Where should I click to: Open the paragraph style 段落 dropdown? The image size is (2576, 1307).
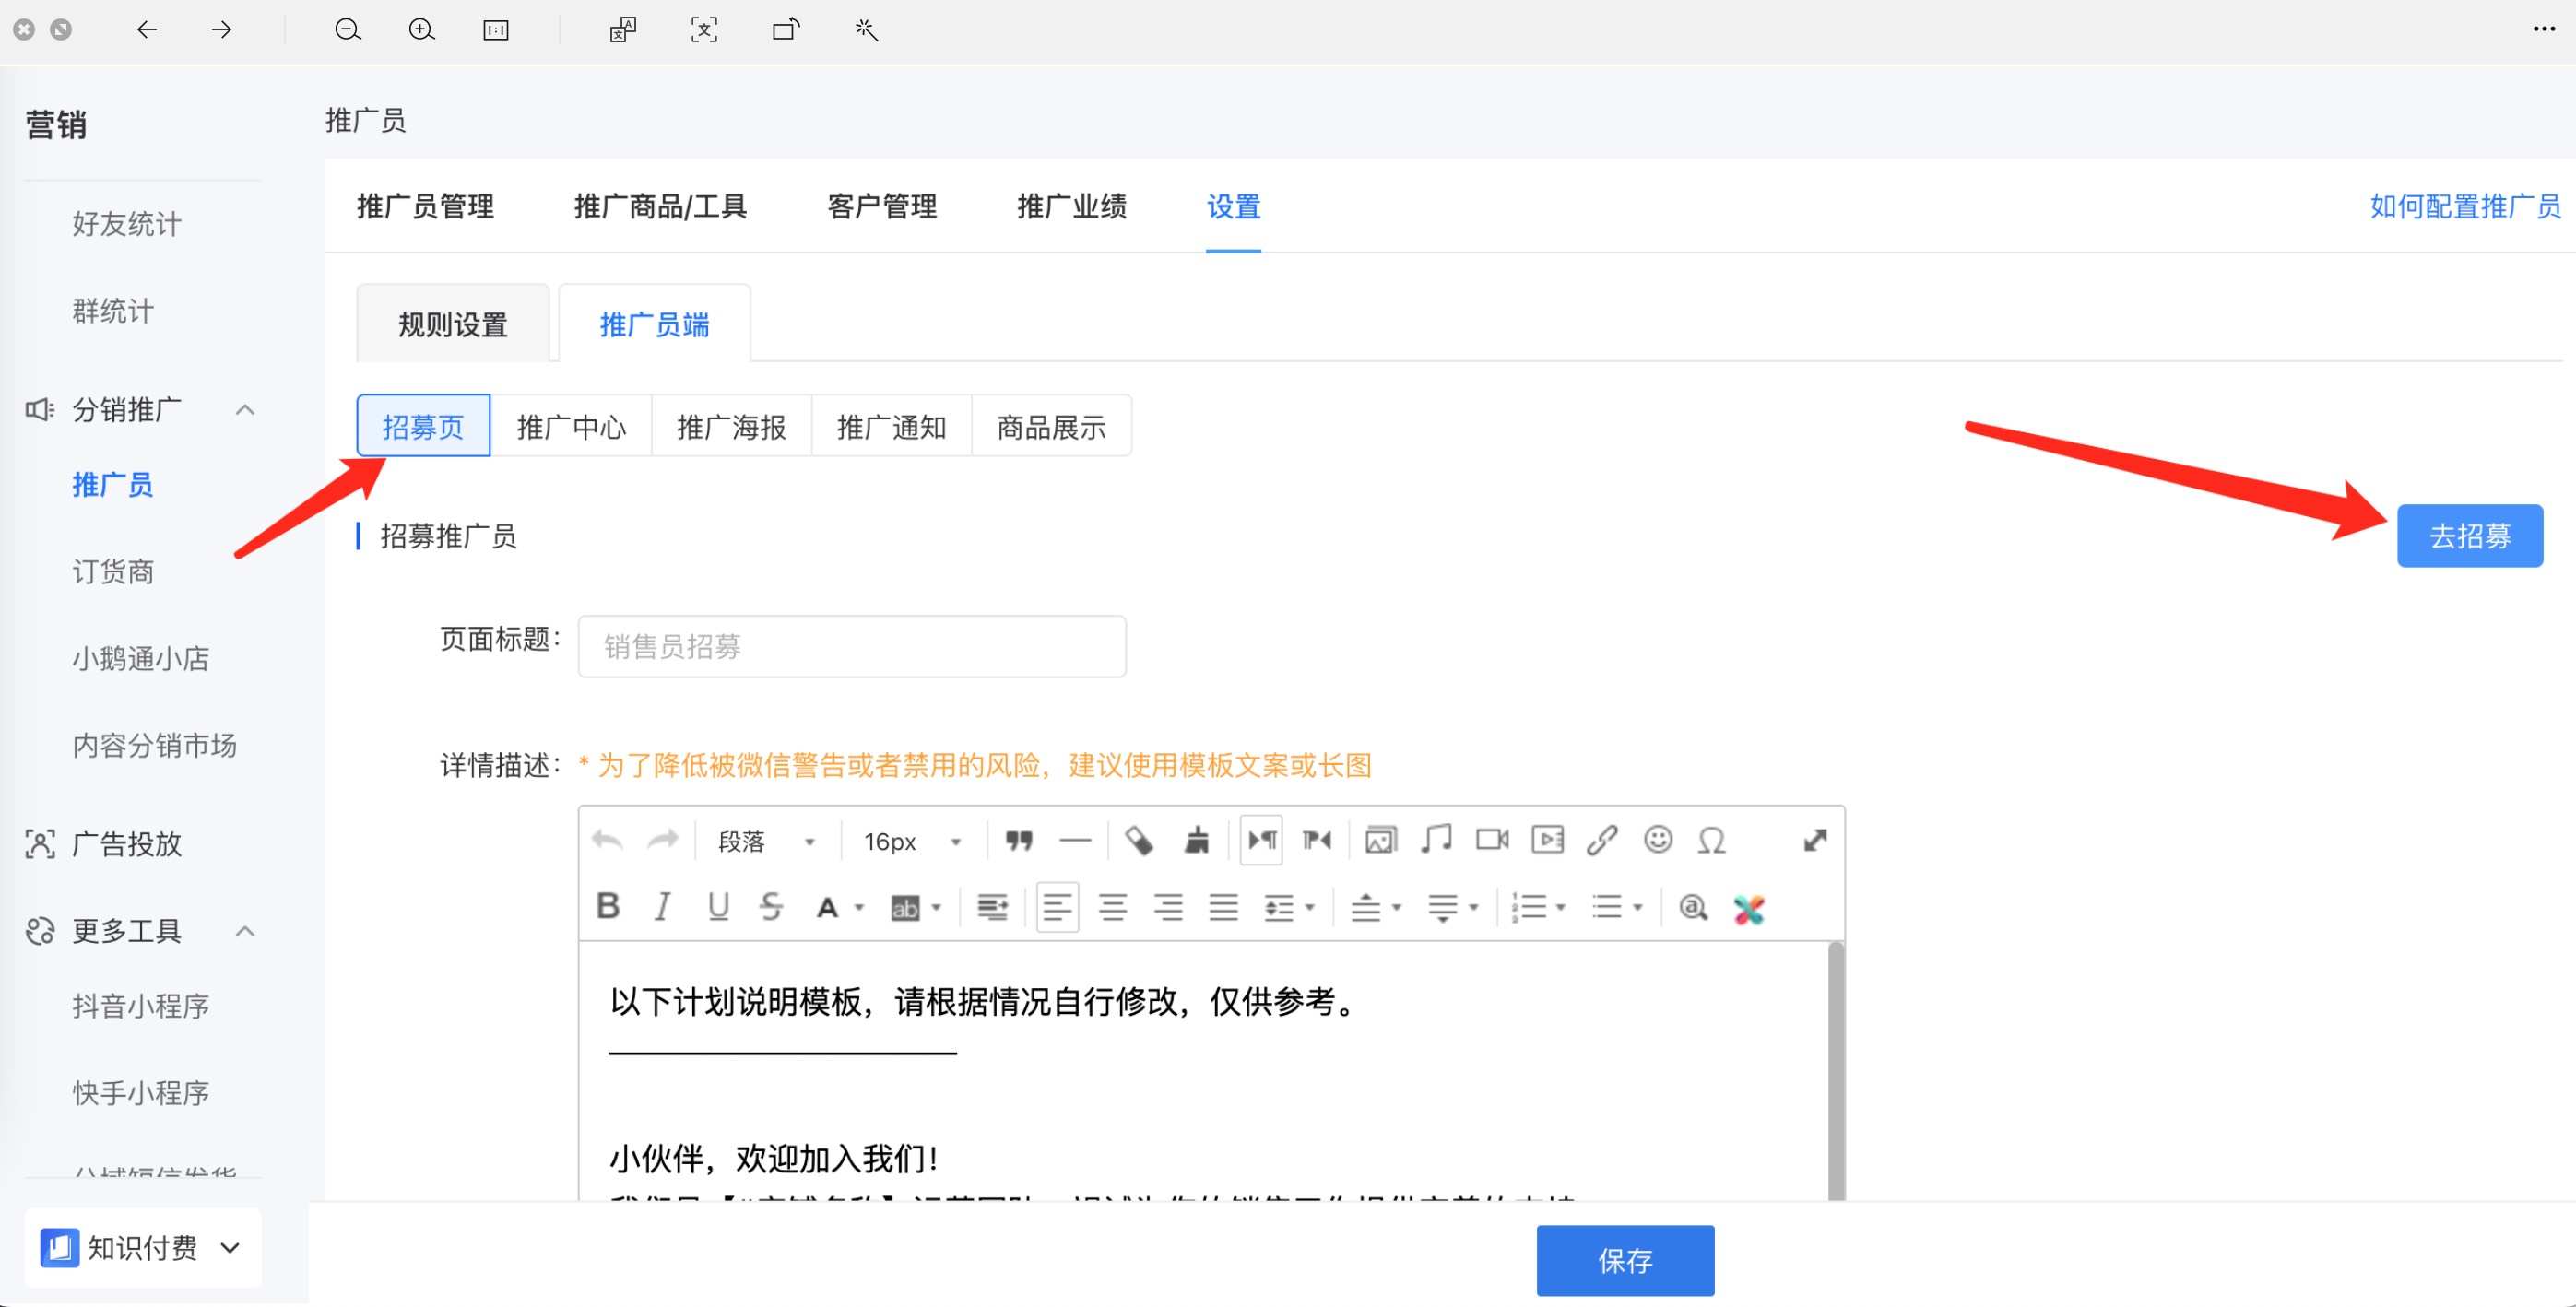click(x=766, y=841)
